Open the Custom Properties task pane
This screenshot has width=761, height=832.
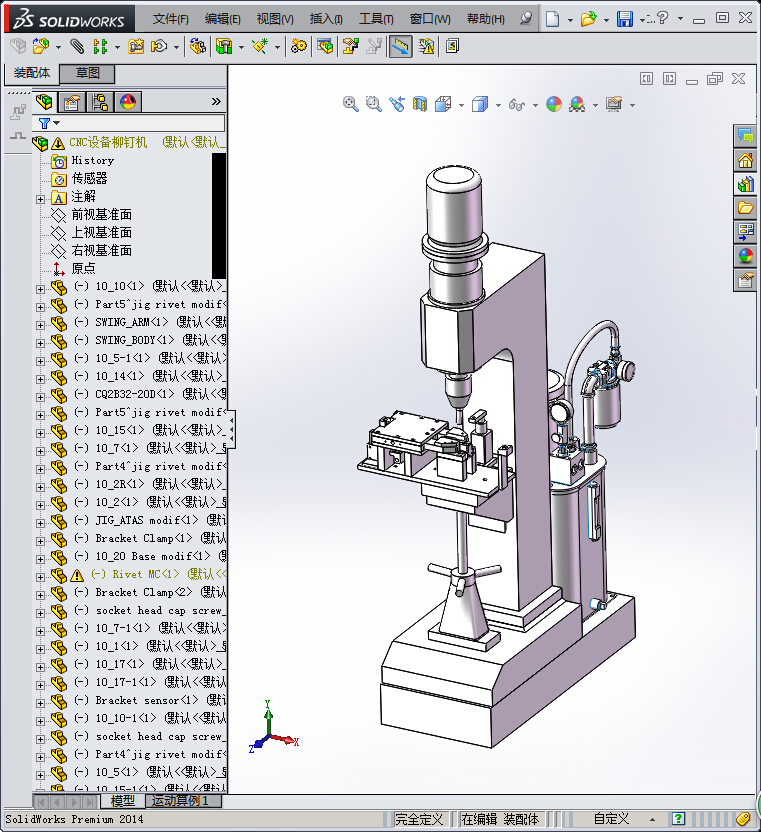(745, 280)
